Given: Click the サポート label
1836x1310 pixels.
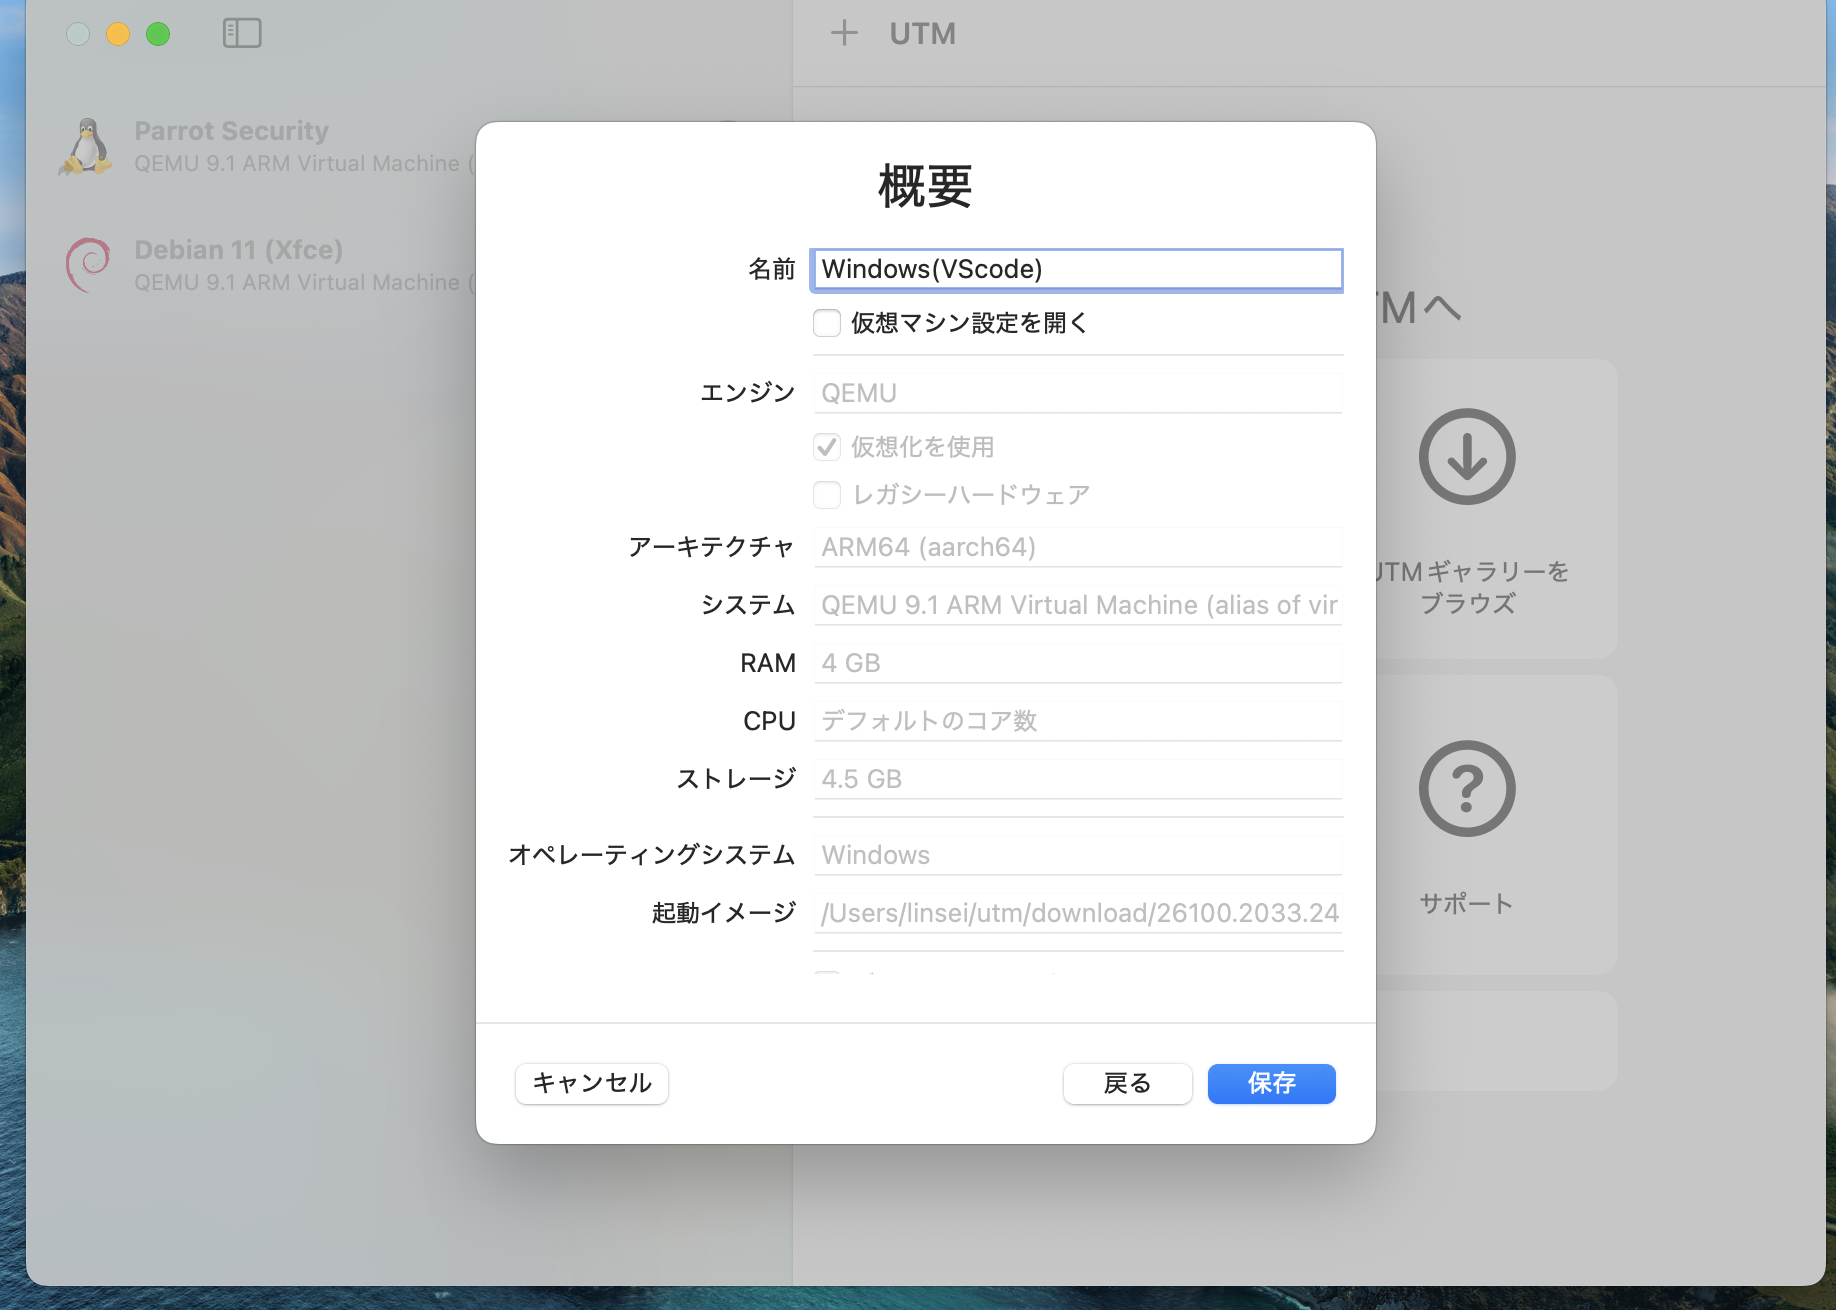Looking at the screenshot, I should [1467, 903].
